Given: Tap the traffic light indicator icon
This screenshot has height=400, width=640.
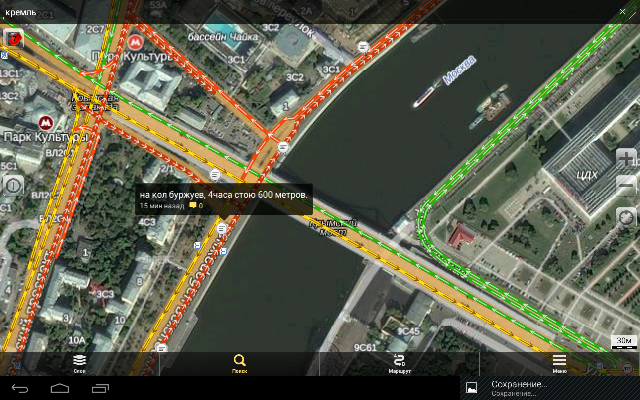Looking at the screenshot, I should (x=14, y=40).
